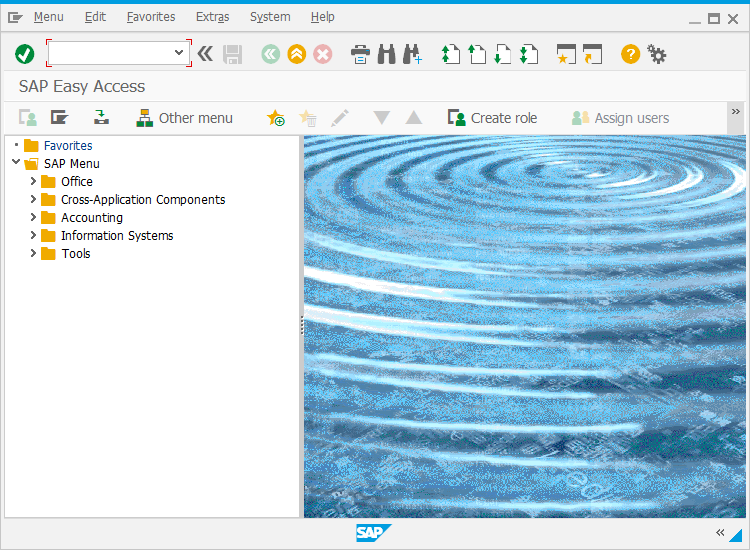Open the Edit menu
The width and height of the screenshot is (750, 550).
[95, 17]
